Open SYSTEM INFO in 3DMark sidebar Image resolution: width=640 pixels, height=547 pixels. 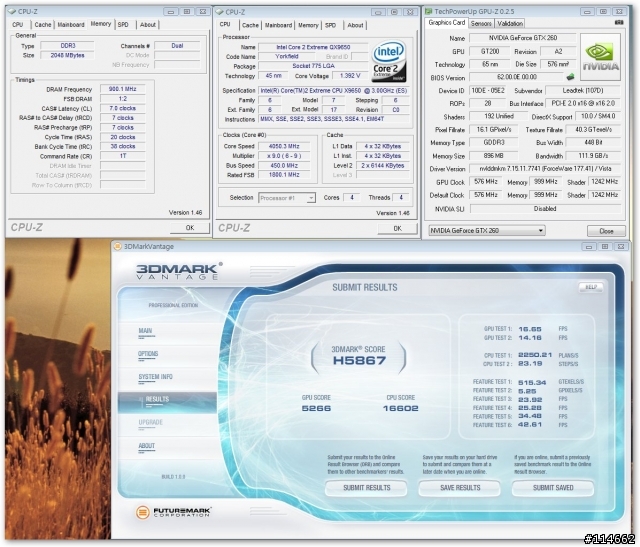tap(156, 377)
